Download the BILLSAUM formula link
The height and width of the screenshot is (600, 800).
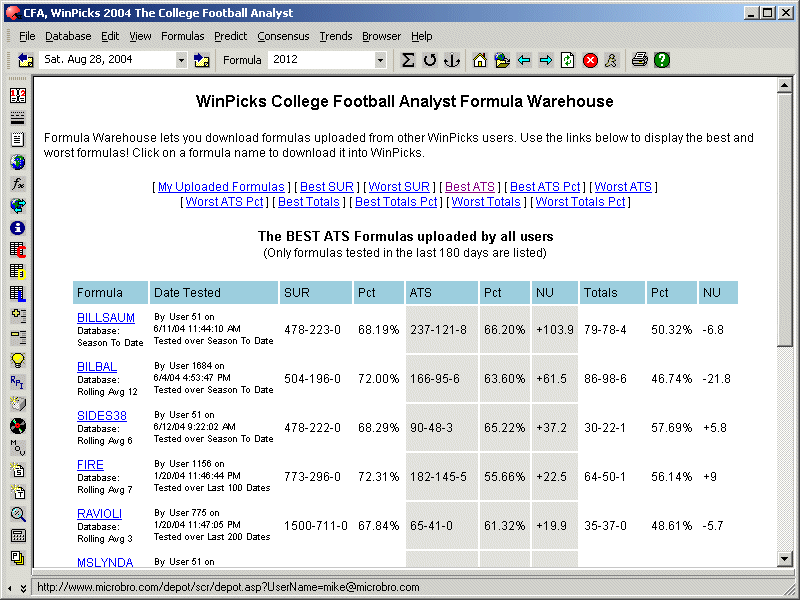tap(106, 318)
